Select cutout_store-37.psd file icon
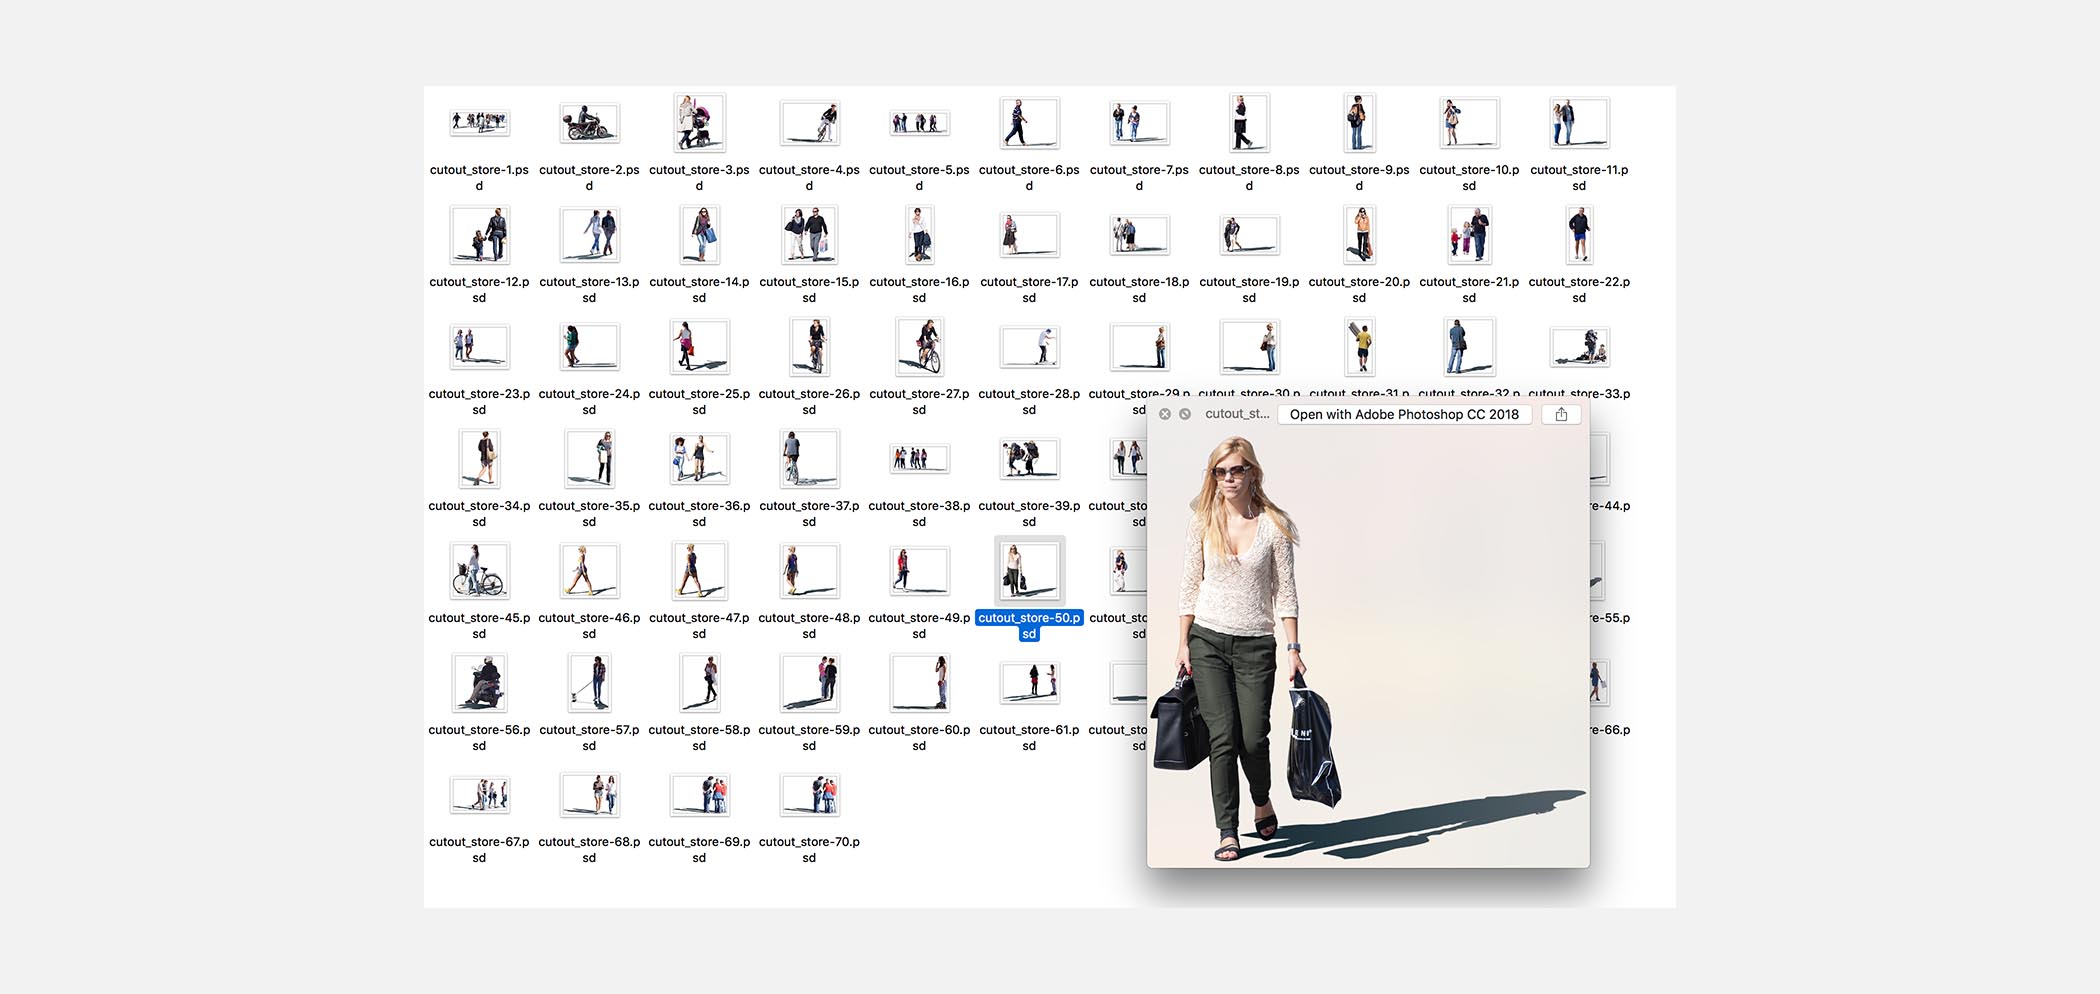The image size is (2100, 994). click(x=810, y=459)
